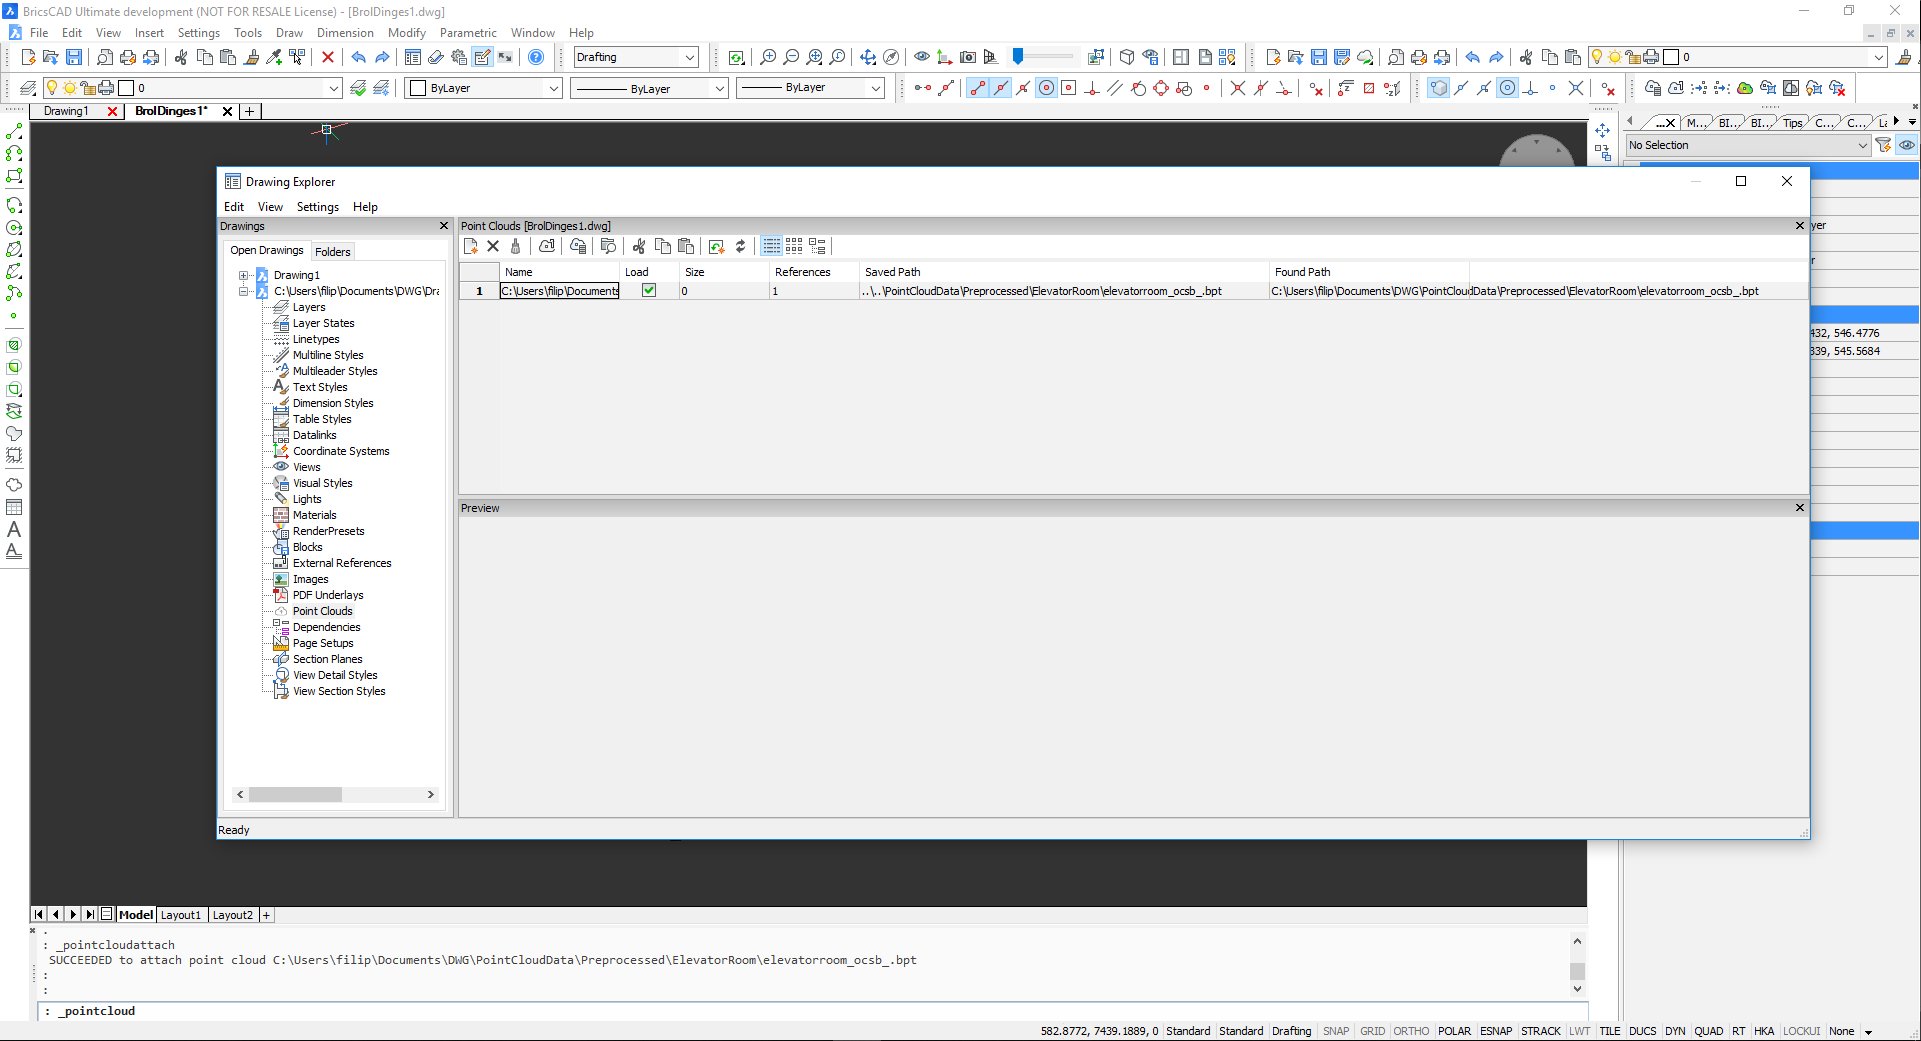Toggle ORTHO in status bar
The width and height of the screenshot is (1921, 1041).
pos(1411,1031)
